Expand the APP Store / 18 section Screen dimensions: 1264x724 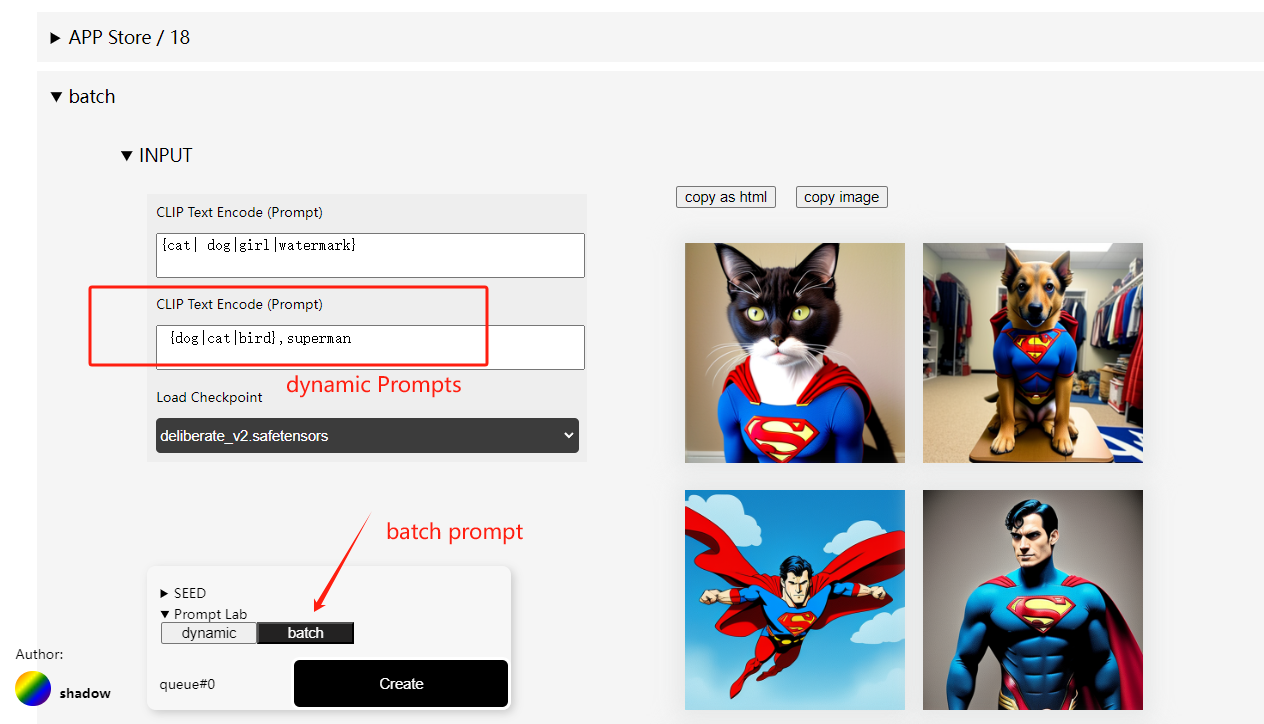(x=120, y=38)
